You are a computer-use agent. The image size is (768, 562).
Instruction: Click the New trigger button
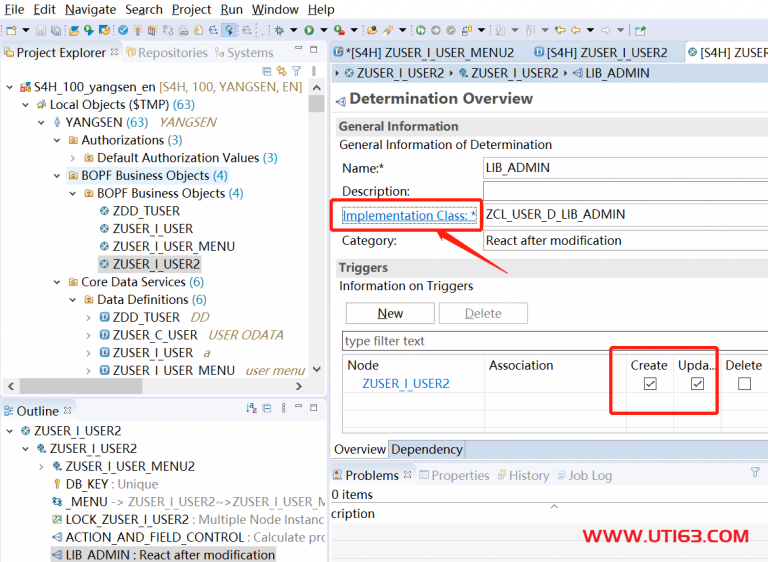click(x=390, y=313)
